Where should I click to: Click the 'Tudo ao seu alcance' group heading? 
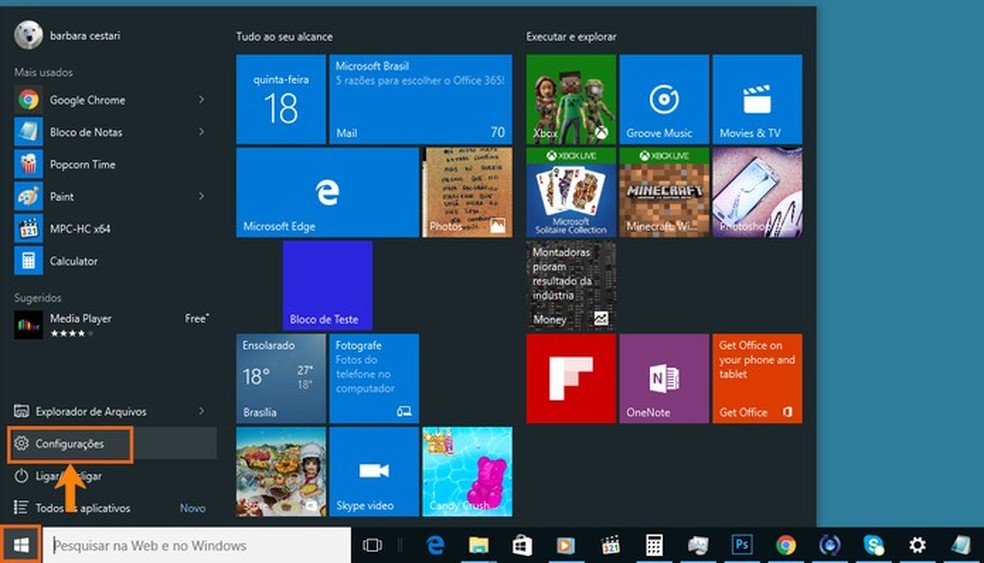(284, 36)
